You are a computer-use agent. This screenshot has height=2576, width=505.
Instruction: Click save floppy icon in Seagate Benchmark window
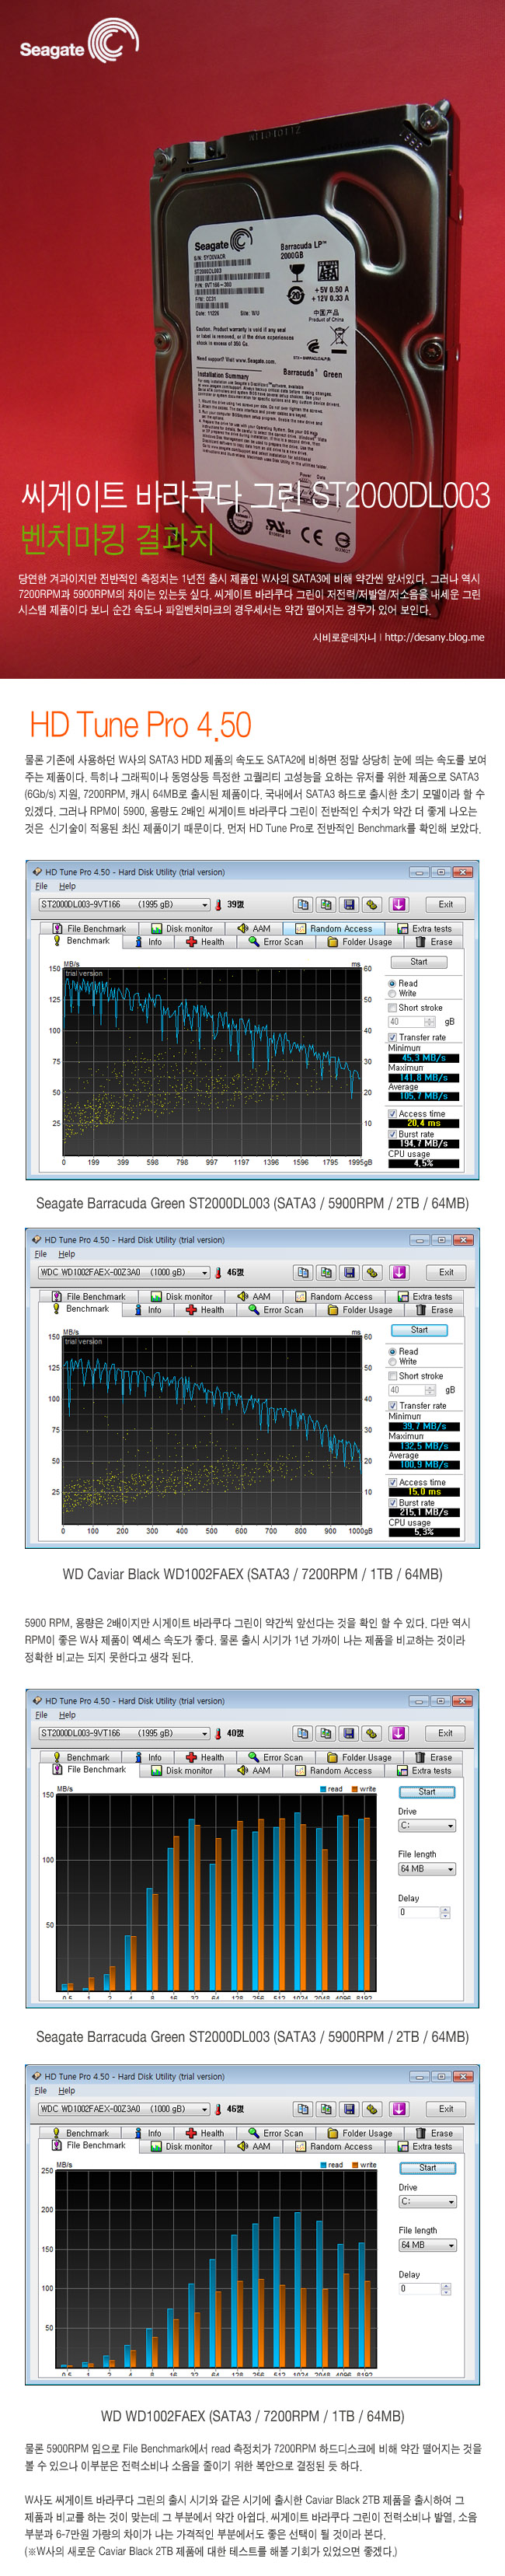(348, 904)
